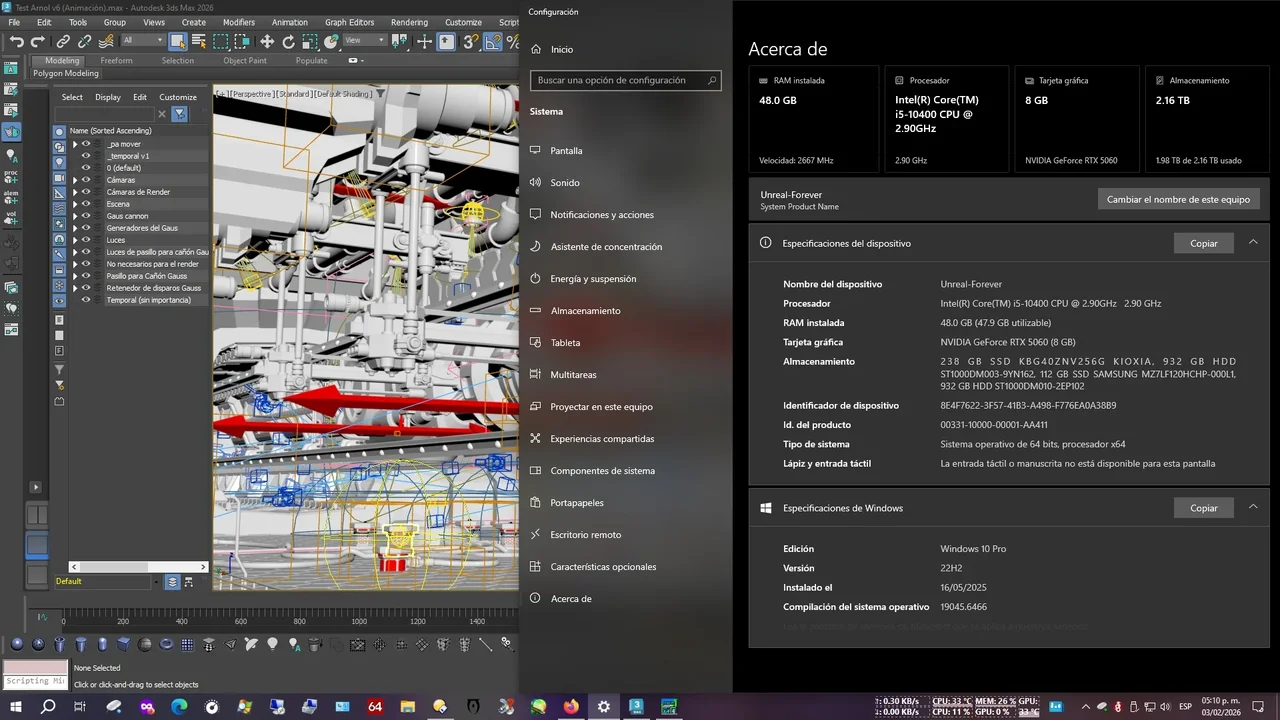Screen dimensions: 1280x720
Task: Click the Redo arrow in 3ds Max toolbar
Action: (x=38, y=41)
